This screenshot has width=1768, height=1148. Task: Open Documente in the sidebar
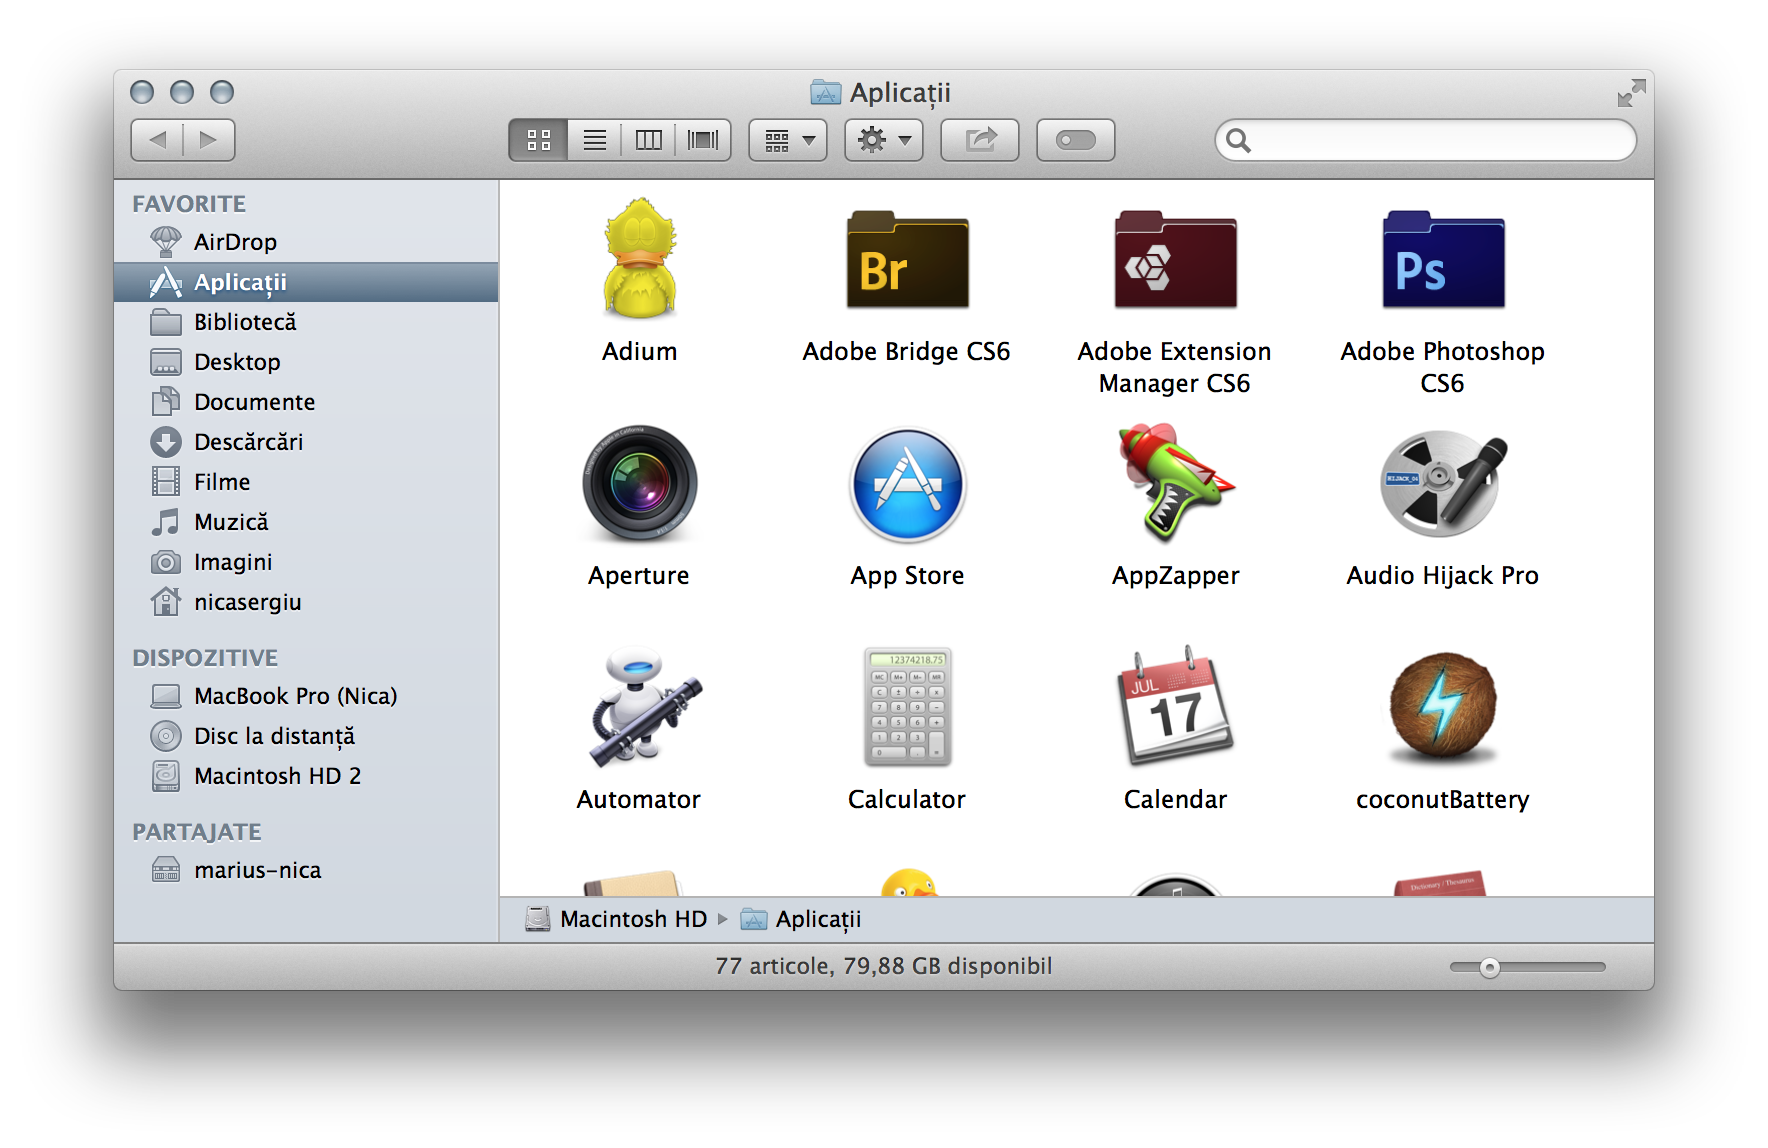click(x=306, y=402)
